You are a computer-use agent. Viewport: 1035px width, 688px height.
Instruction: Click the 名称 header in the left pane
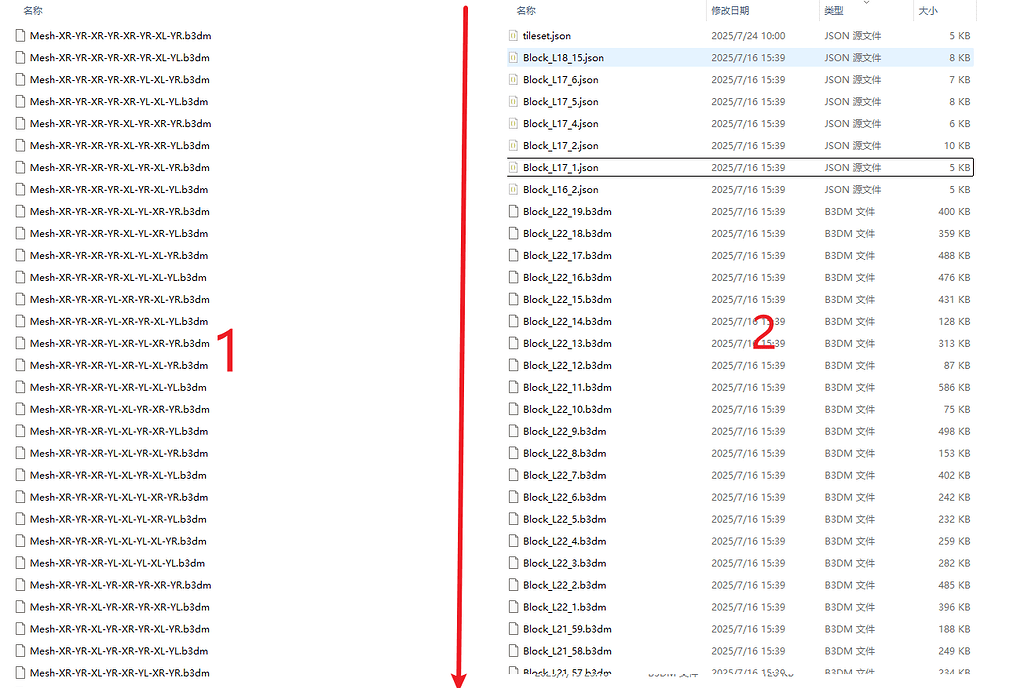coord(33,11)
